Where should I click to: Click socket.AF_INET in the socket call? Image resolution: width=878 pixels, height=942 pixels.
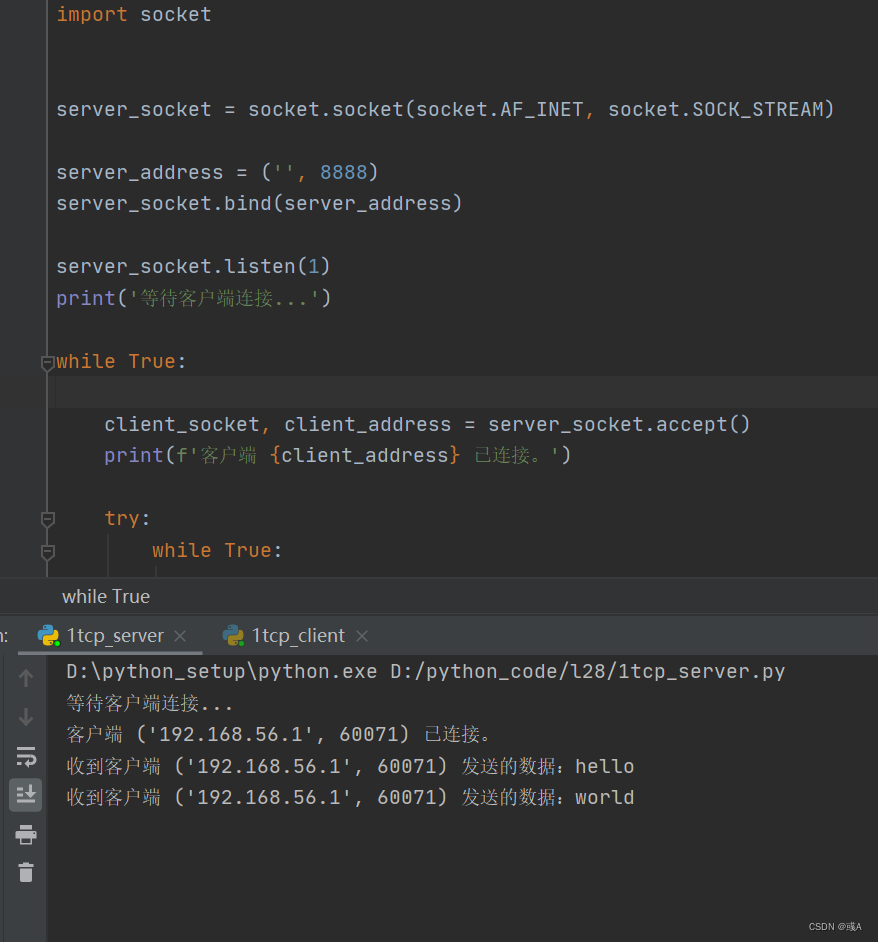pyautogui.click(x=499, y=109)
